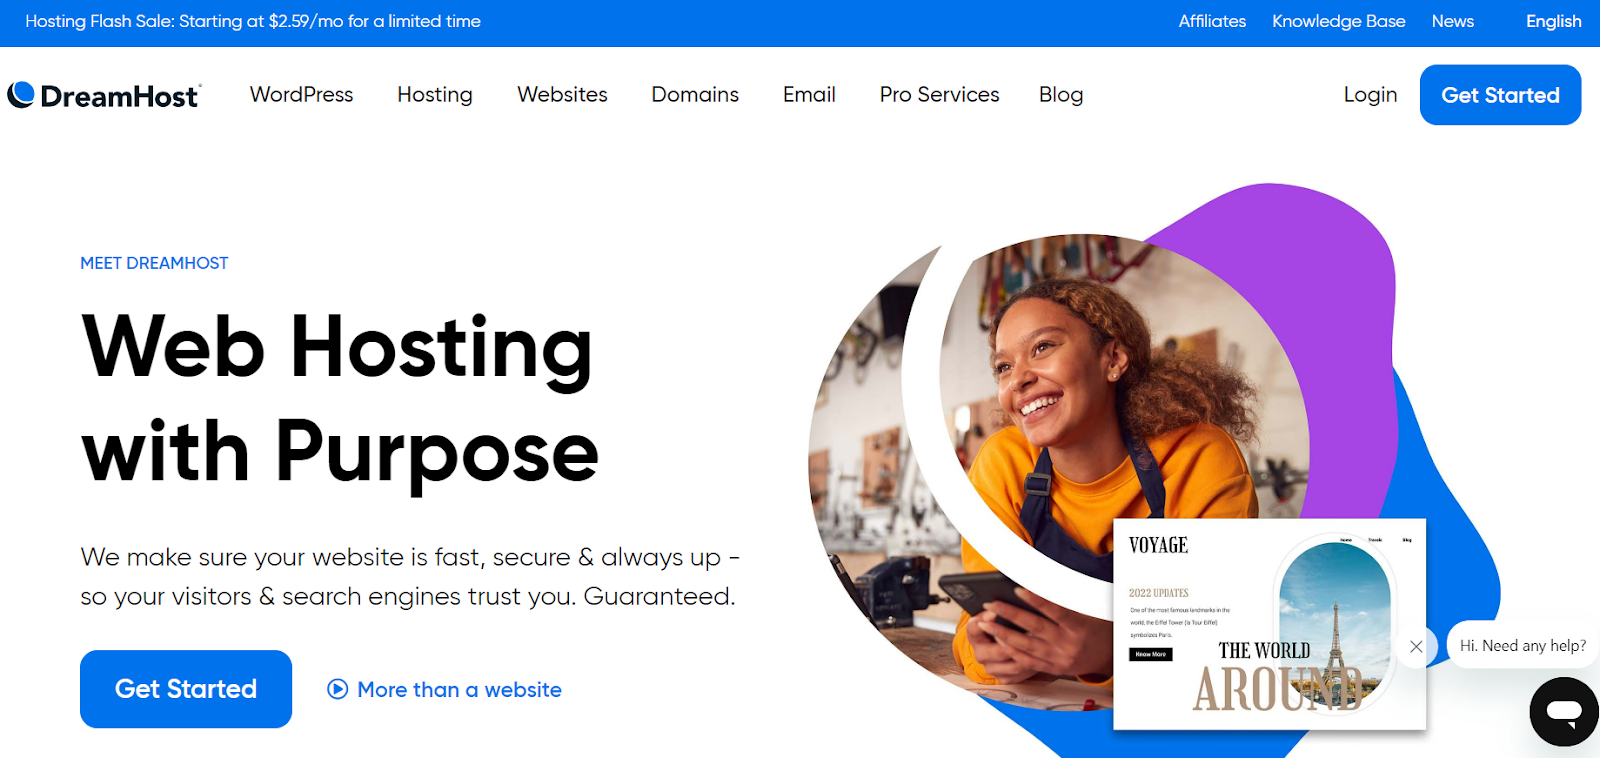Go to the Blog page
Screen dimensions: 1600x758
(x=1061, y=95)
